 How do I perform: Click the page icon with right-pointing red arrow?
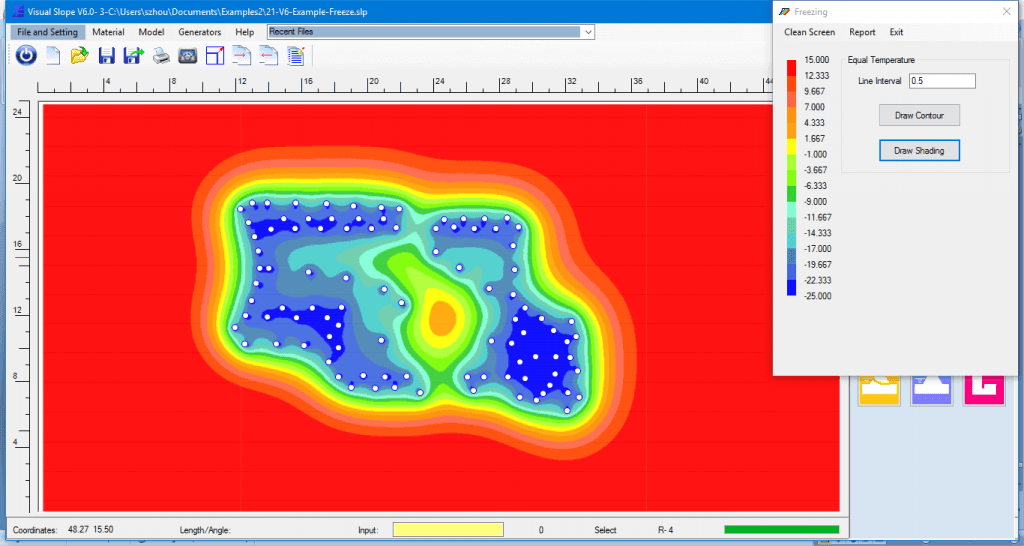click(x=242, y=56)
